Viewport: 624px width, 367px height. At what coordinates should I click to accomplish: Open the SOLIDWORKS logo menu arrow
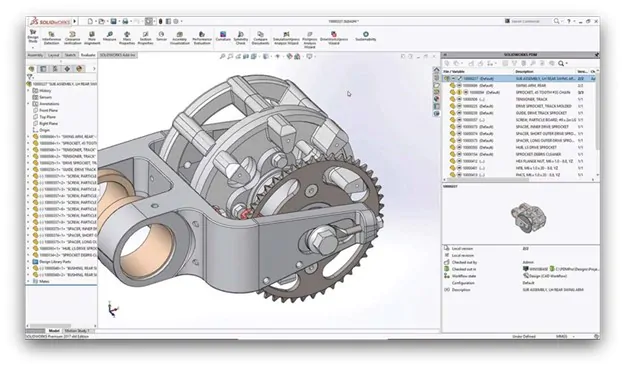point(74,21)
